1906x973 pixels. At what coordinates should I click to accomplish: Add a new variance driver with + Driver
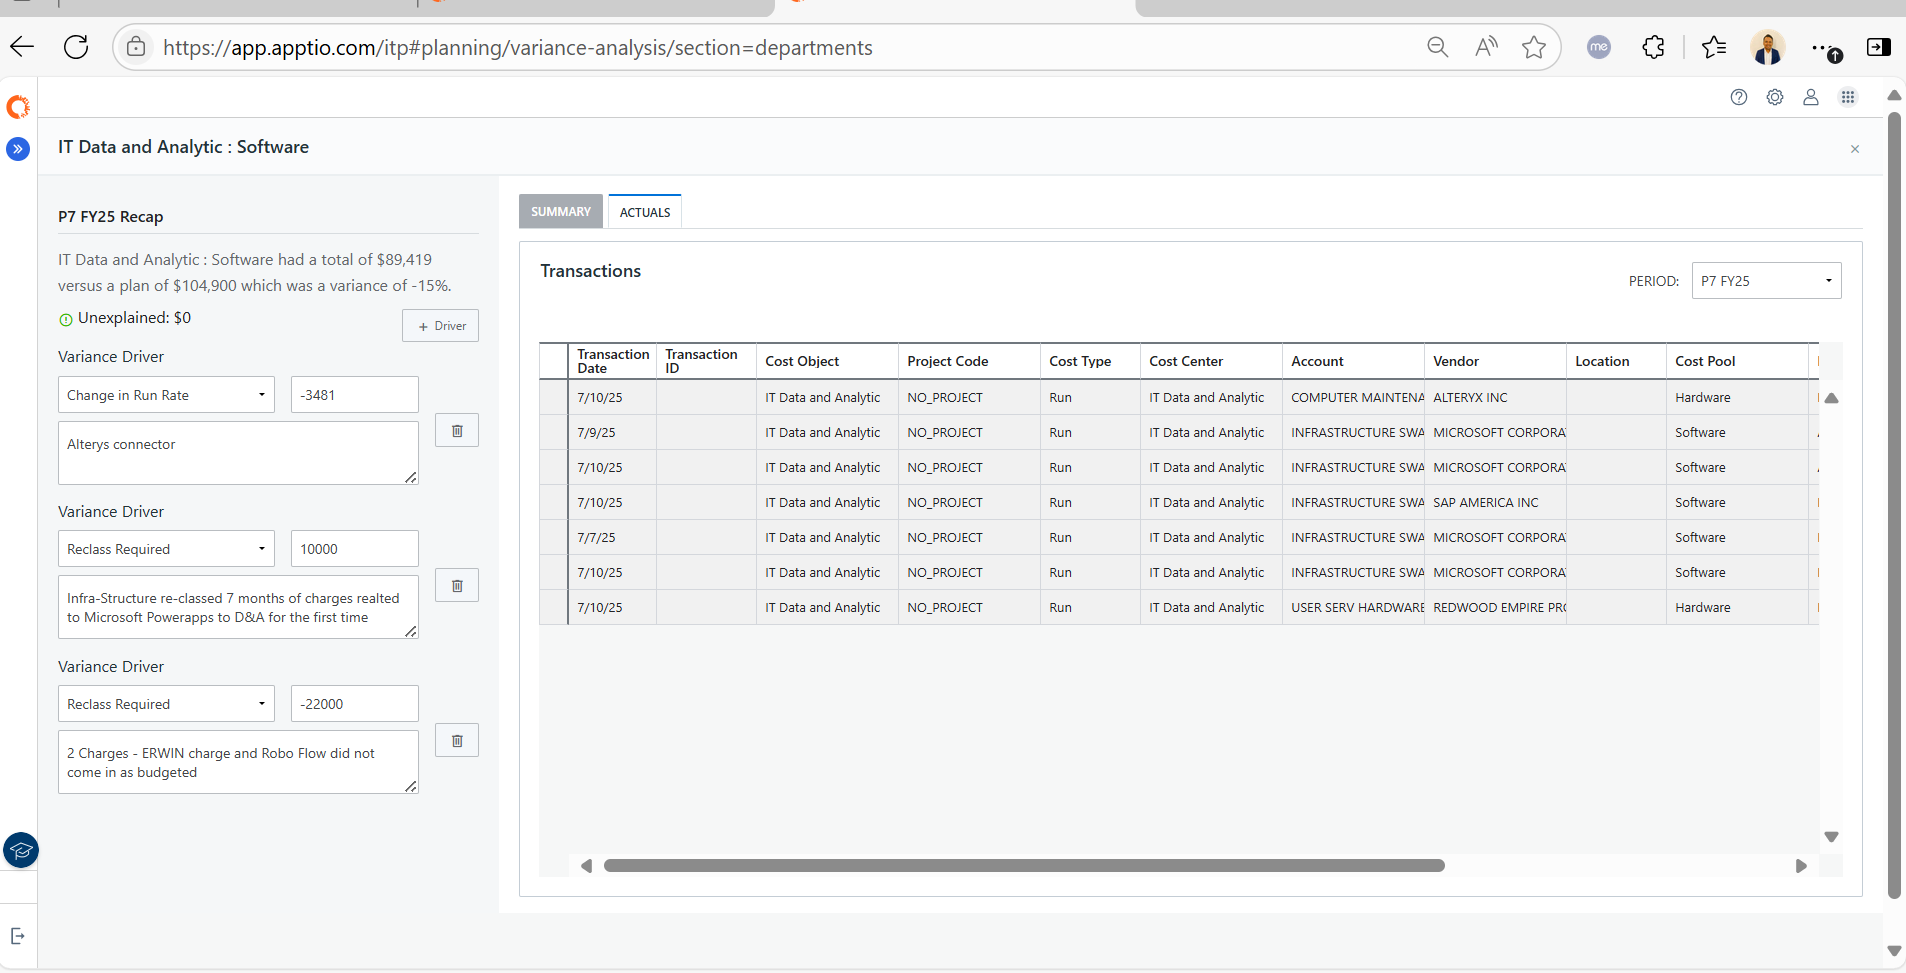click(441, 326)
